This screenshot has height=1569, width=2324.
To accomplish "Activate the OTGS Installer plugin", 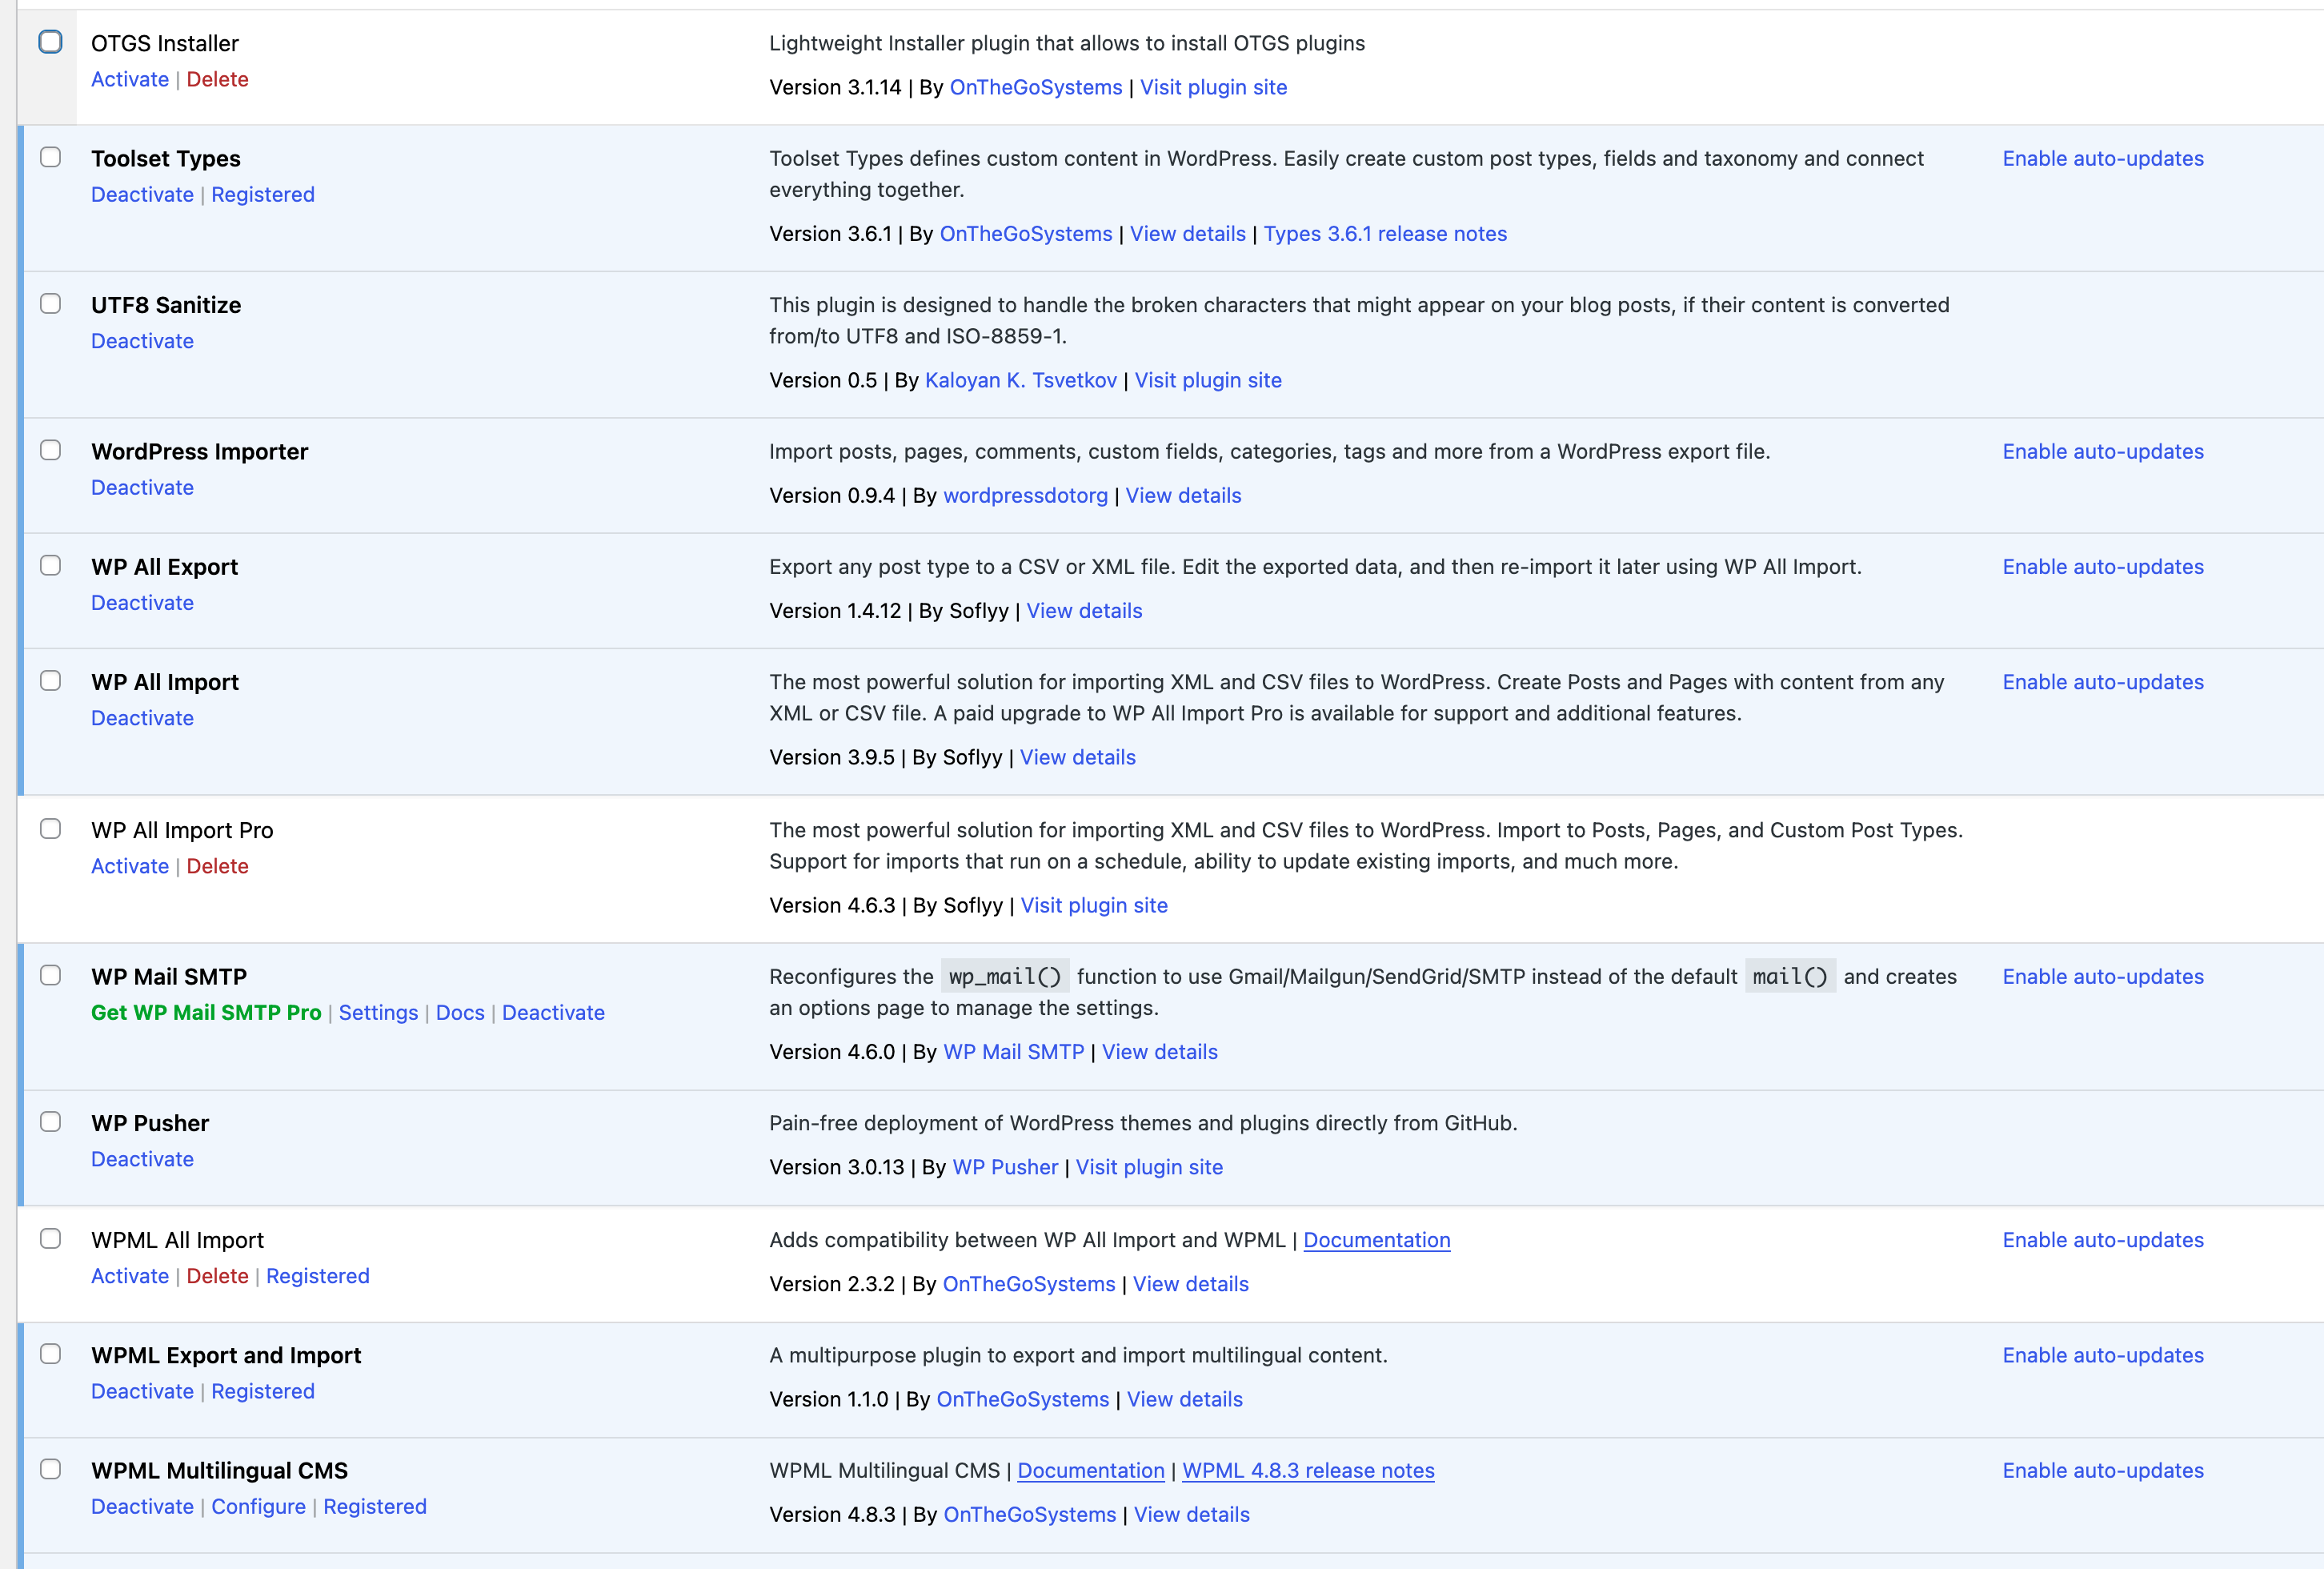I will 129,79.
